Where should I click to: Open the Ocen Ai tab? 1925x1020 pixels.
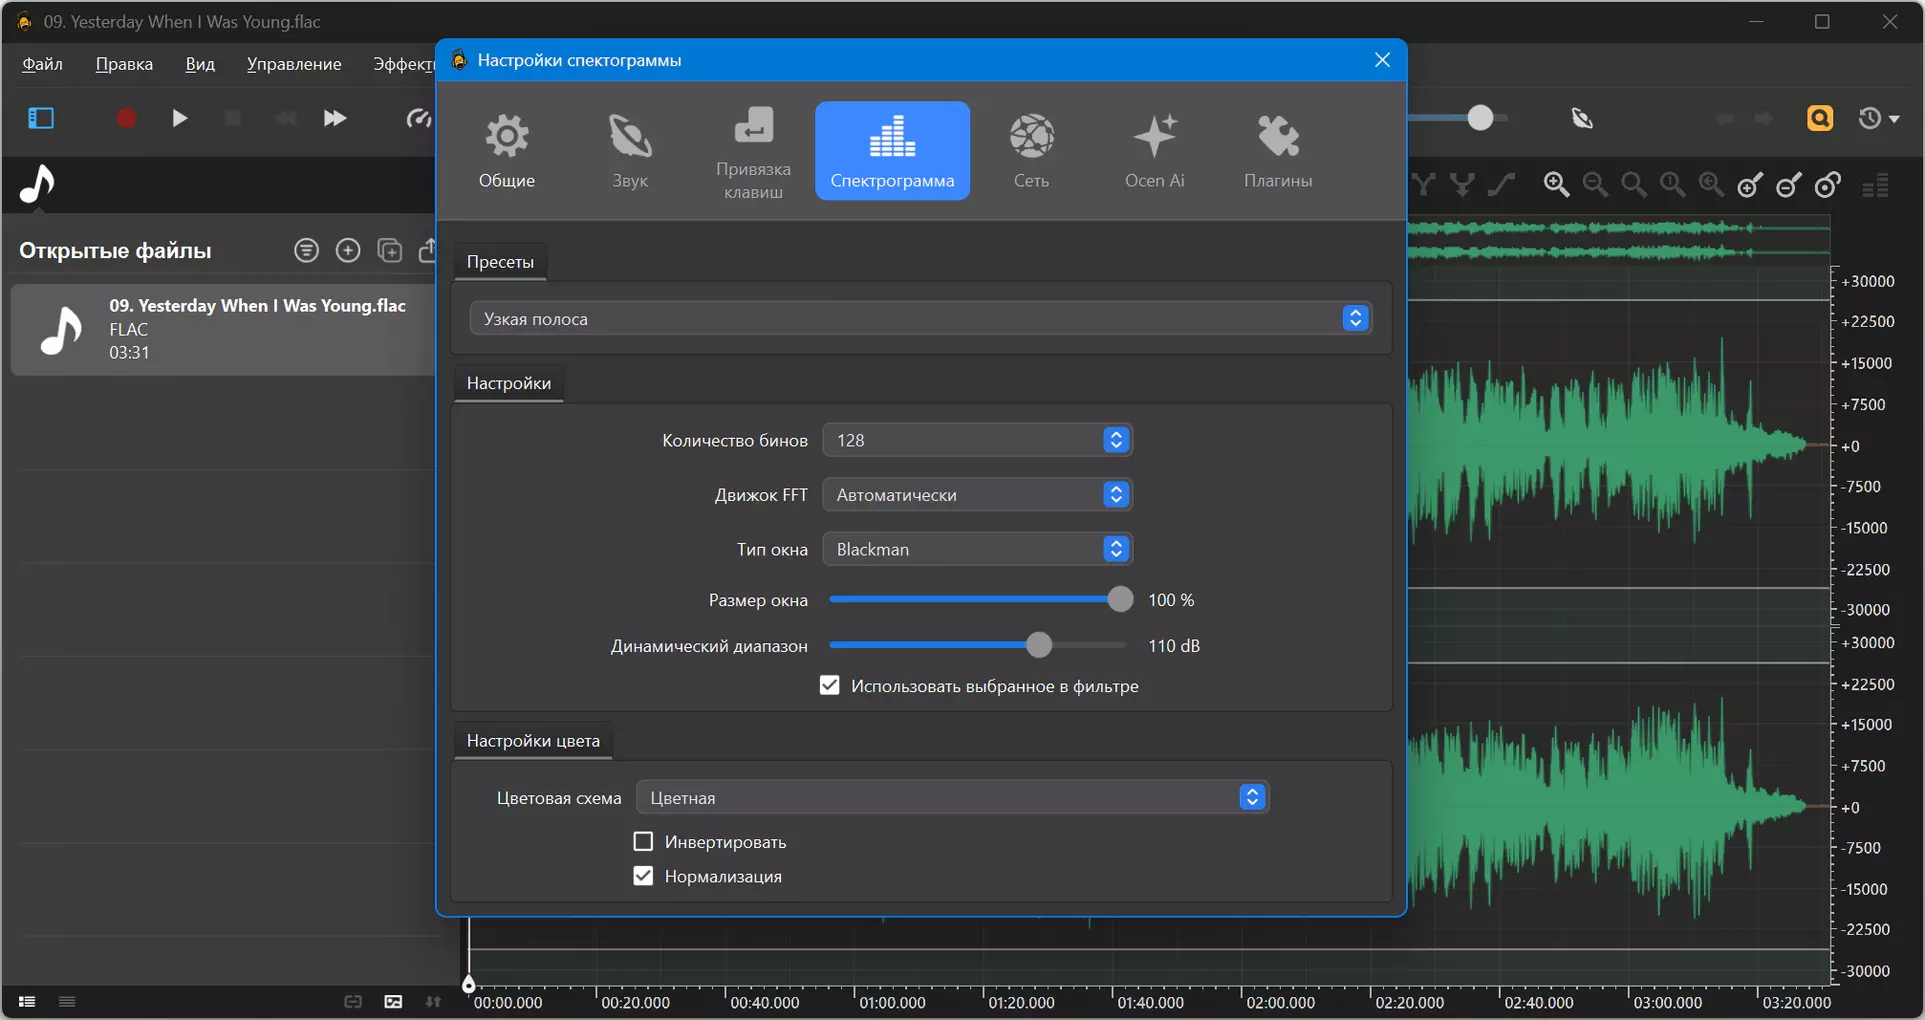1154,151
